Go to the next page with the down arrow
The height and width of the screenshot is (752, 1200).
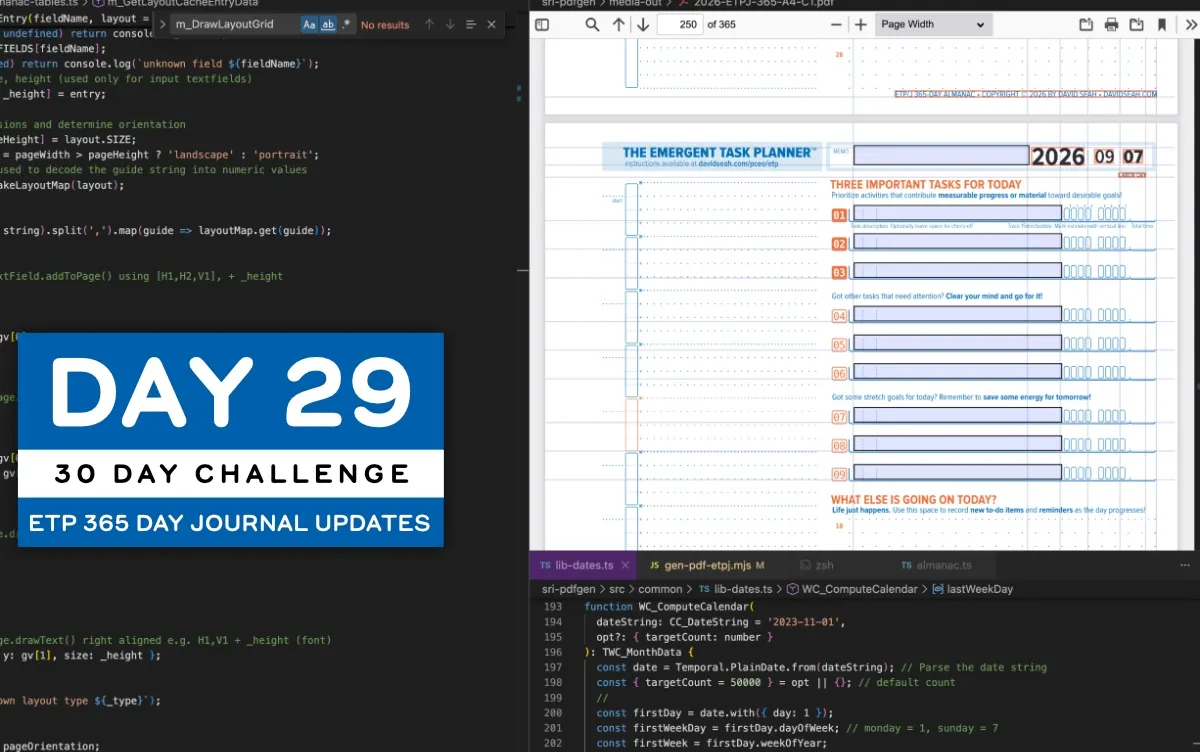point(643,22)
